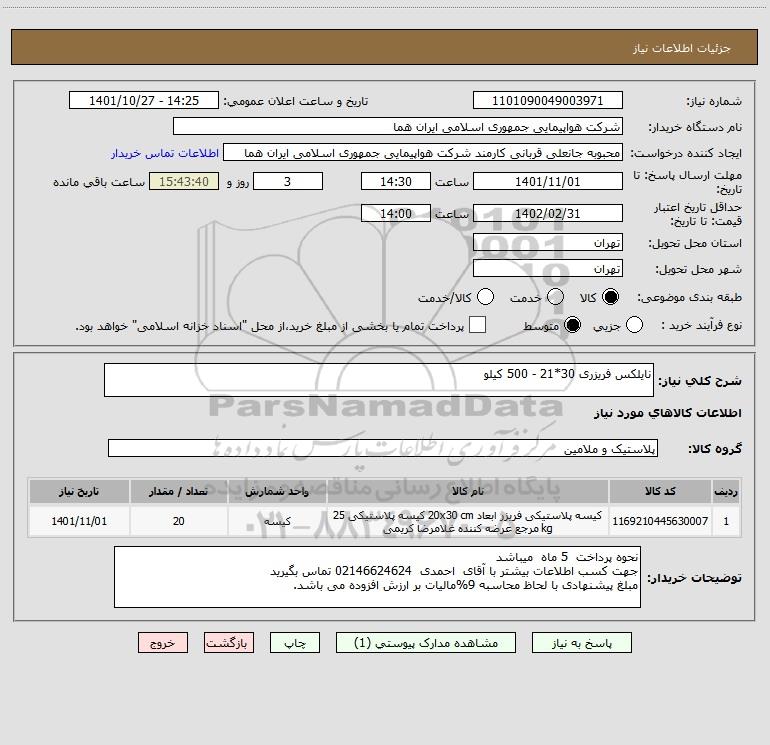Image resolution: width=770 pixels, height=745 pixels.
Task: Open اطلاعات تماس خریدار link
Action: point(165,153)
